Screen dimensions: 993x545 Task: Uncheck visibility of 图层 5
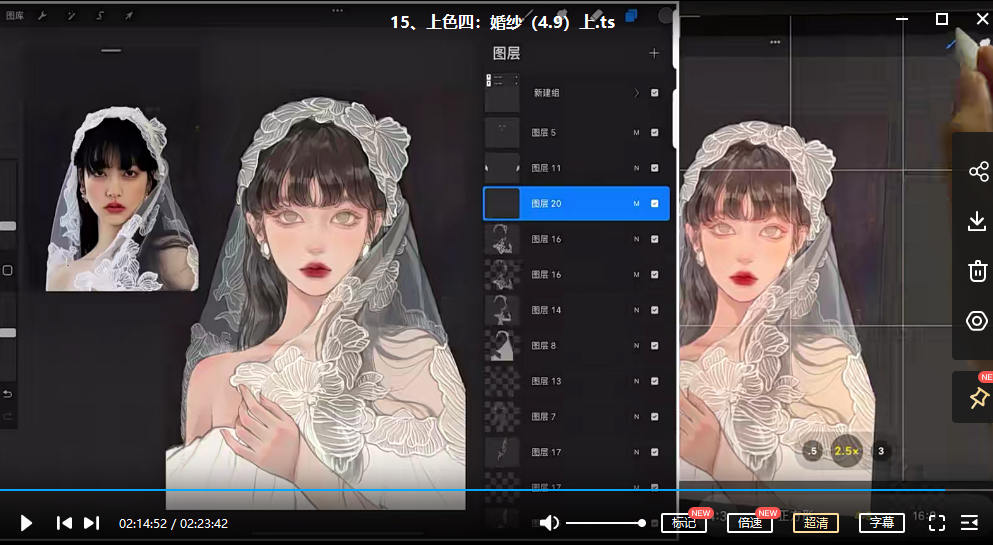tap(655, 132)
